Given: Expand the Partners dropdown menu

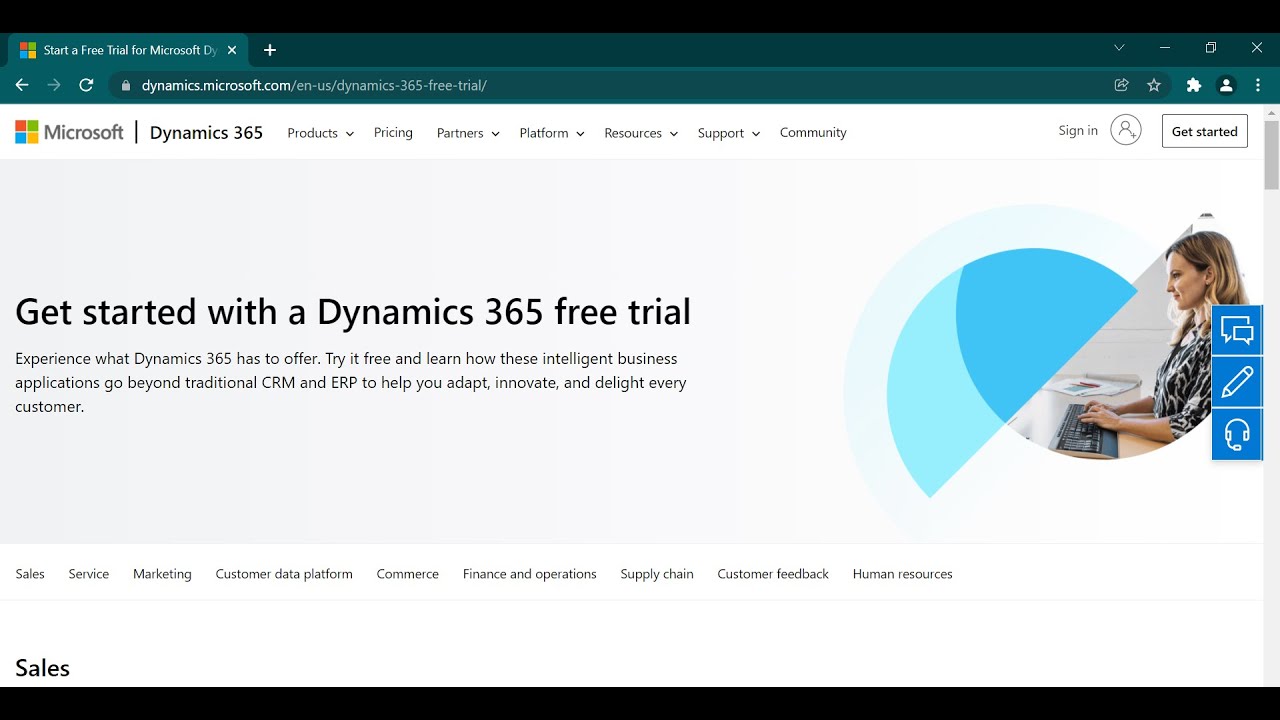Looking at the screenshot, I should 468,133.
